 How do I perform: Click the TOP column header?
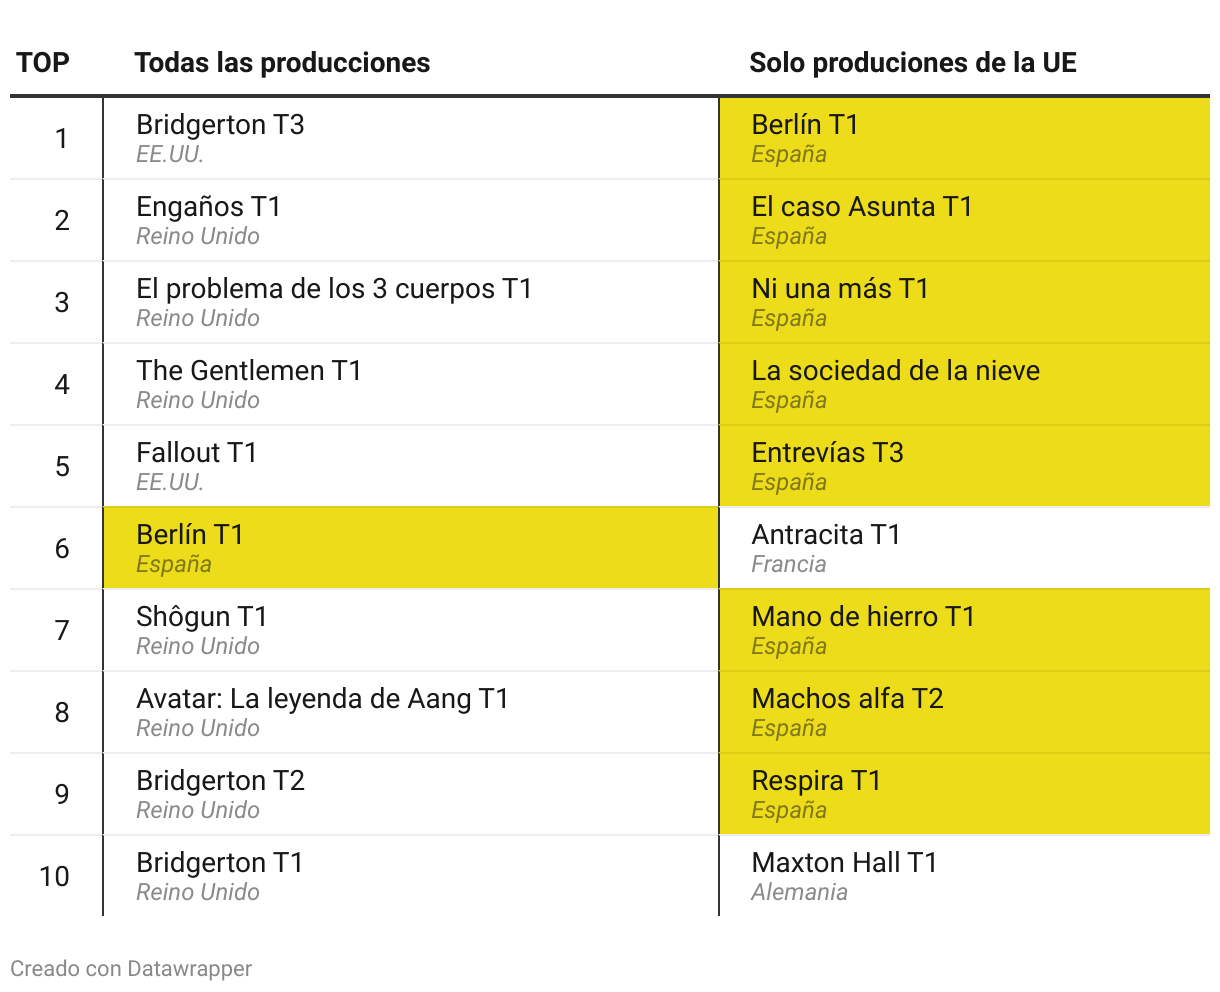pos(43,63)
